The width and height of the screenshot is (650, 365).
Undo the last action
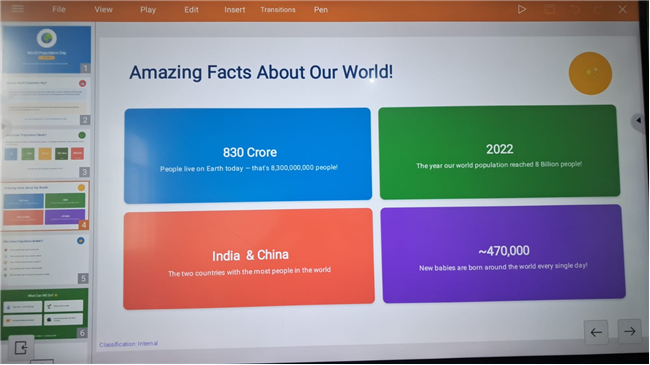coord(575,10)
